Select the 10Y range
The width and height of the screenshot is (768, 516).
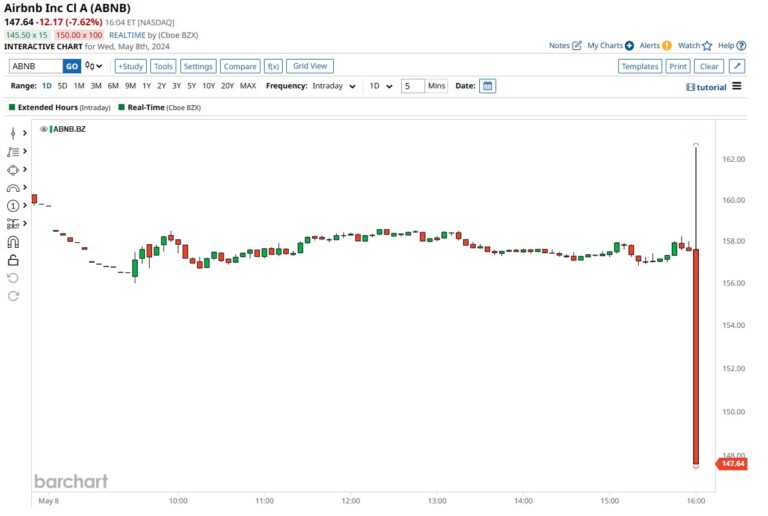(x=209, y=86)
